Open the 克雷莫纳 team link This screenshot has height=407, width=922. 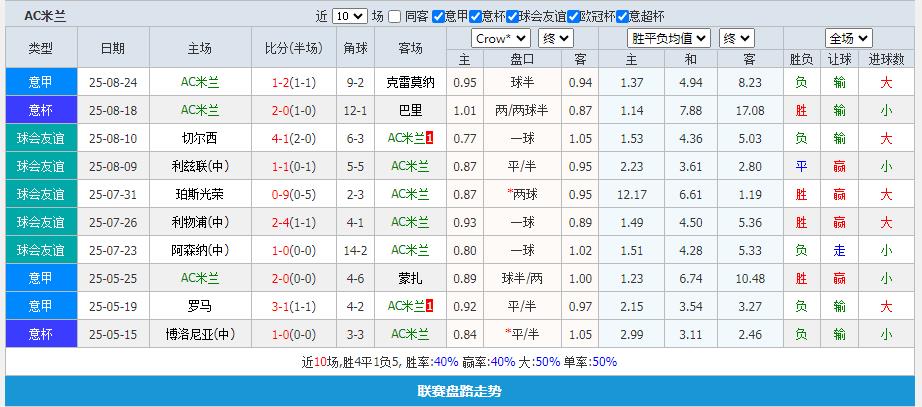[x=410, y=82]
